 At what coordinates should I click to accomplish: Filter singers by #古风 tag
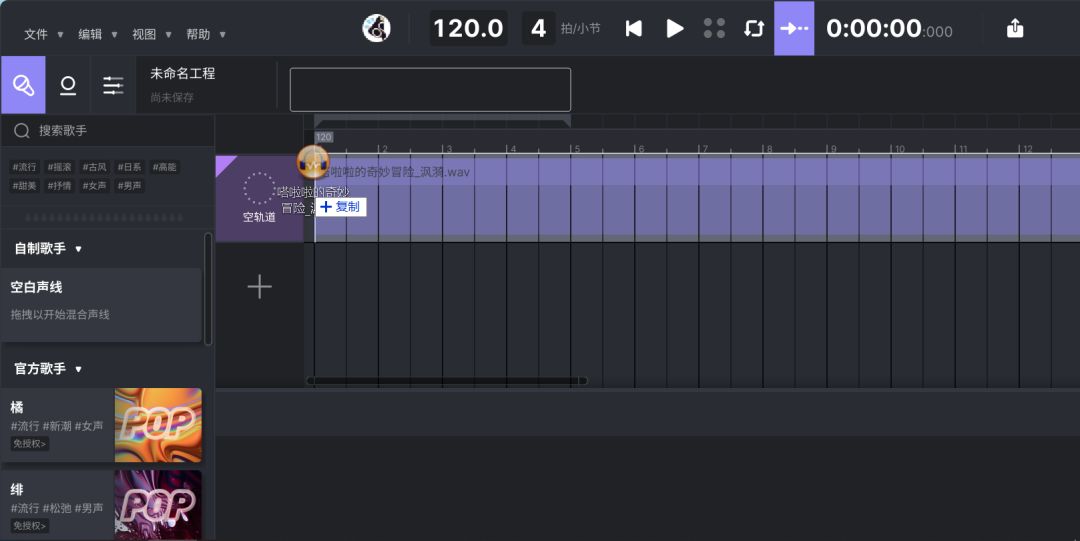[x=94, y=167]
